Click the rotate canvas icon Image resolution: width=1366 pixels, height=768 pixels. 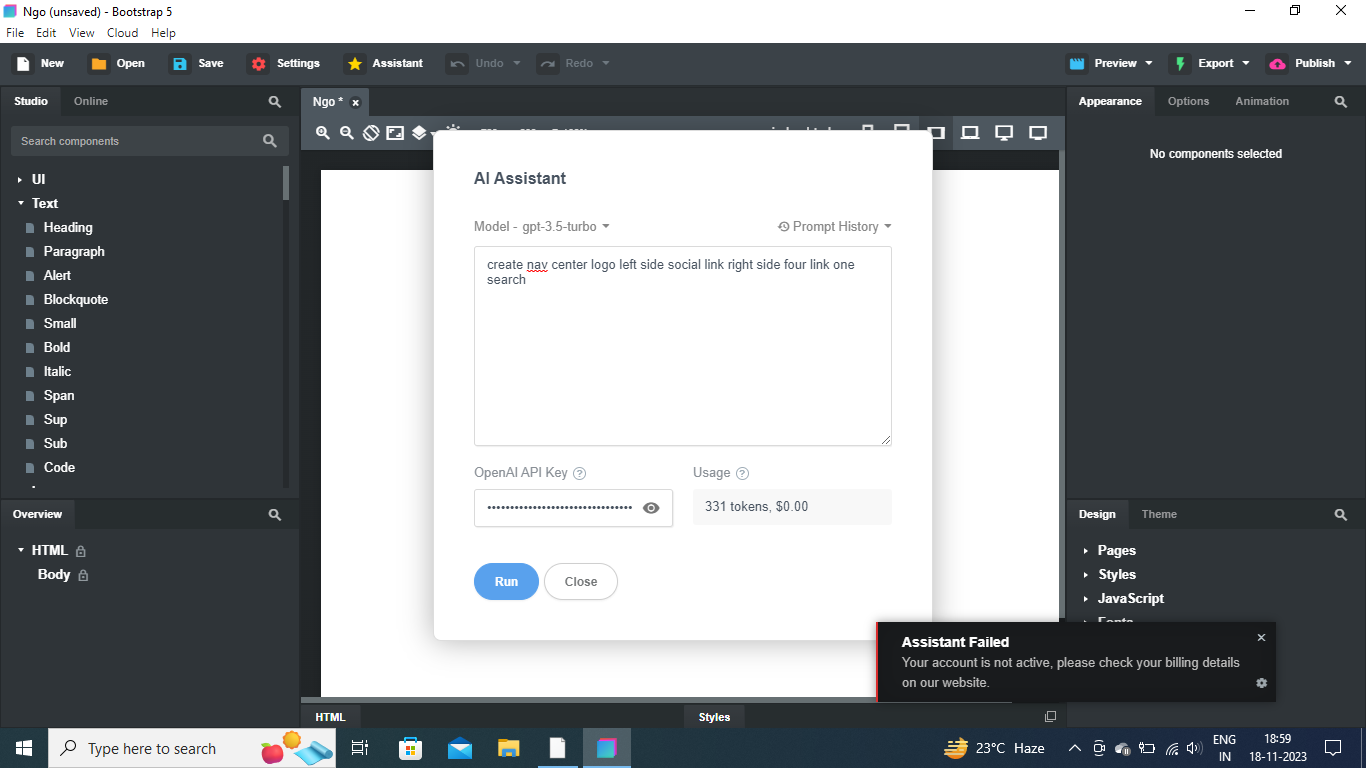point(371,132)
